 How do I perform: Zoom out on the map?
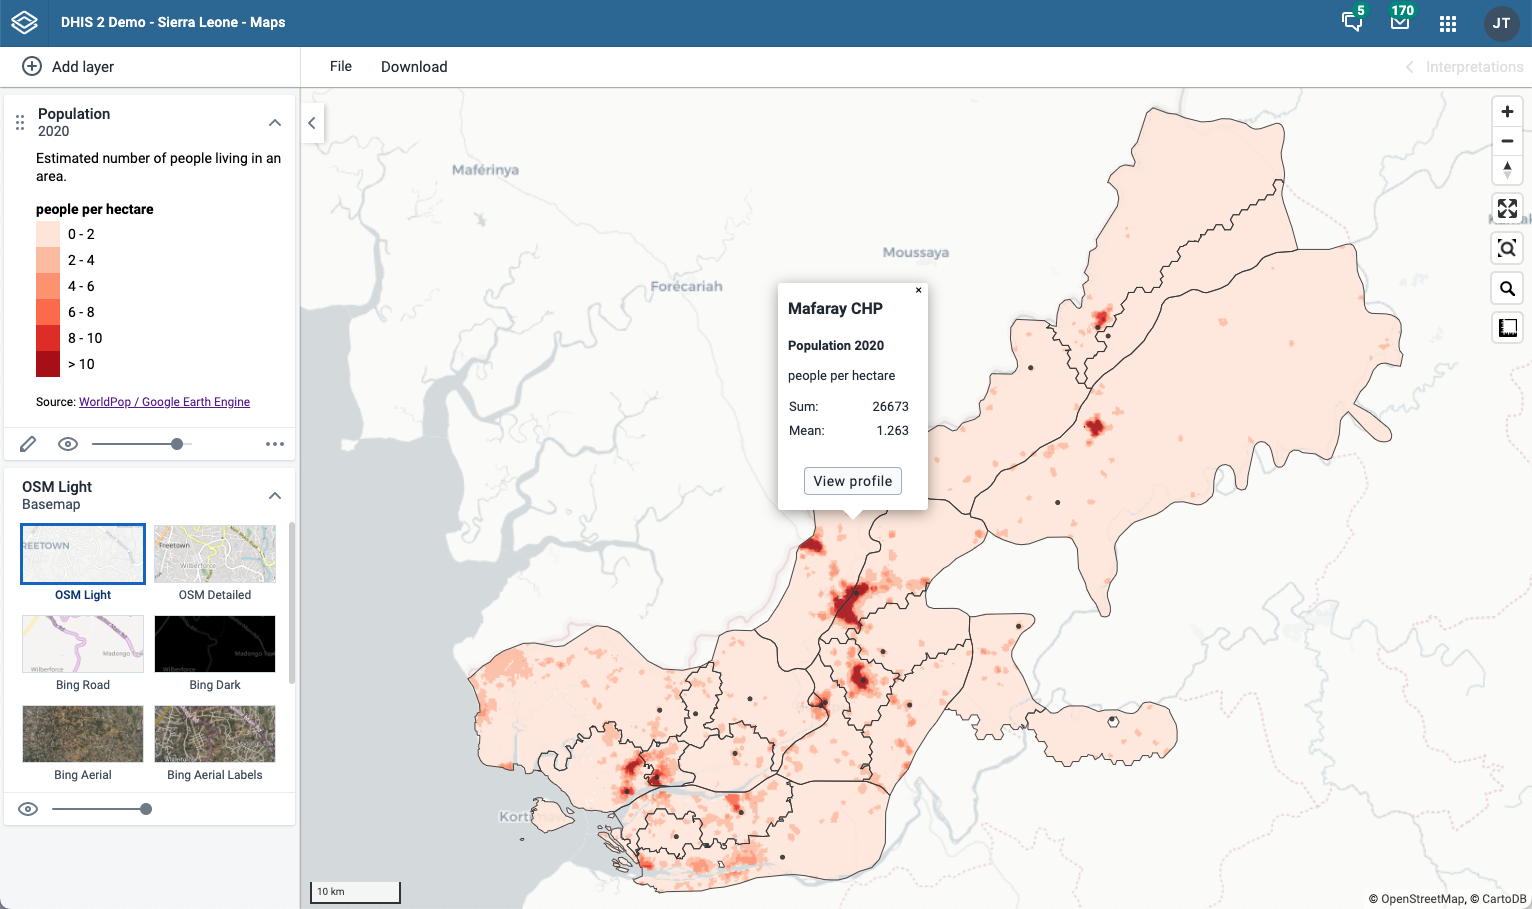1507,141
